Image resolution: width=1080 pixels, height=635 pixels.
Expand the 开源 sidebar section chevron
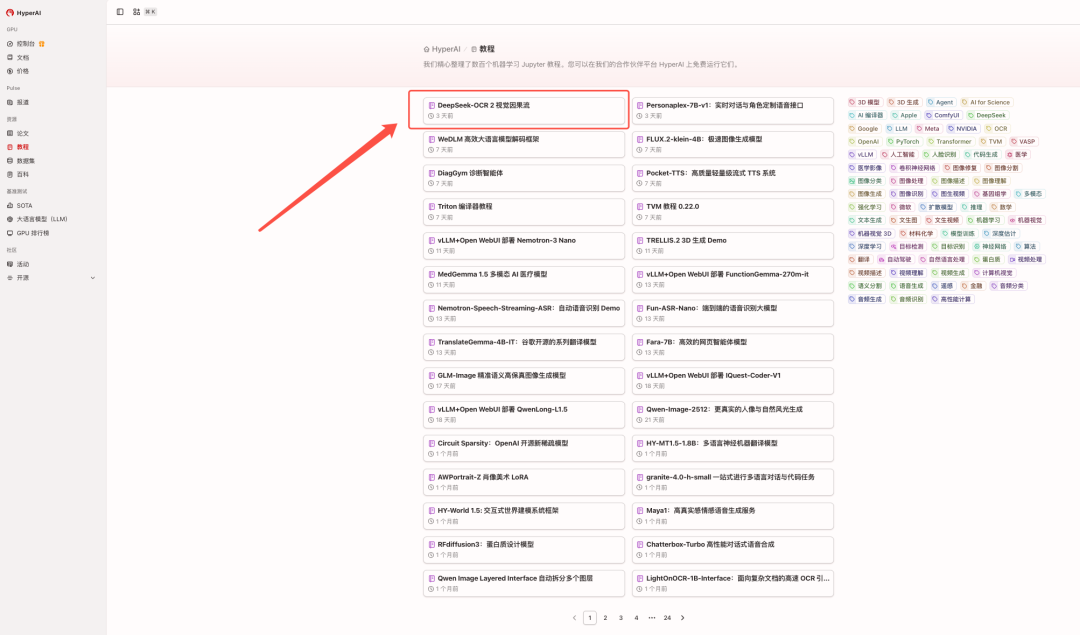pyautogui.click(x=93, y=278)
